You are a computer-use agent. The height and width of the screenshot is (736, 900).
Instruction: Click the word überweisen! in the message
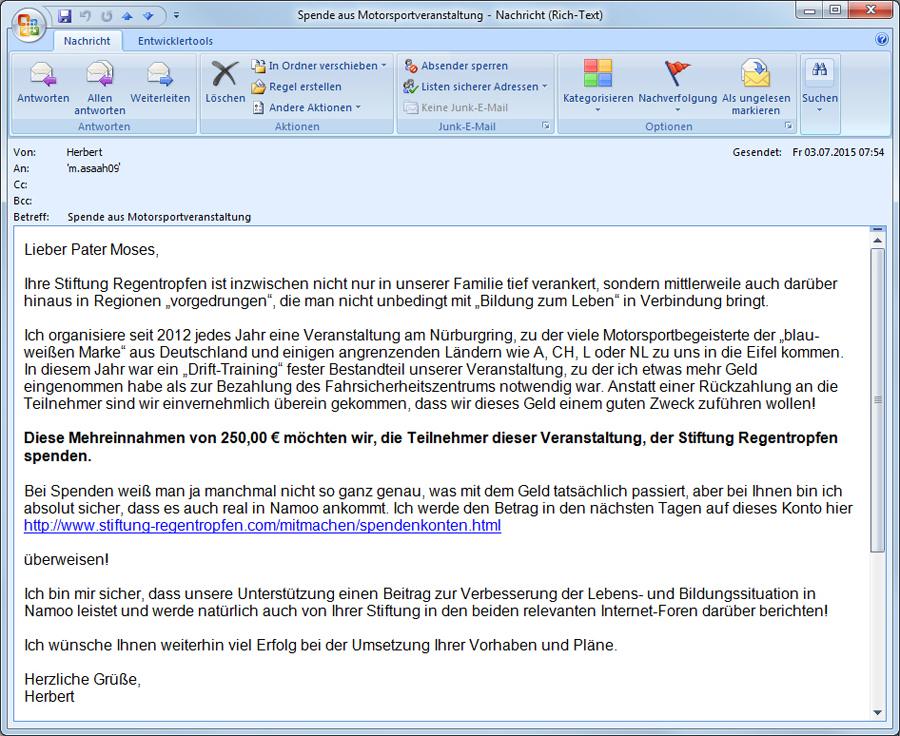coord(67,559)
